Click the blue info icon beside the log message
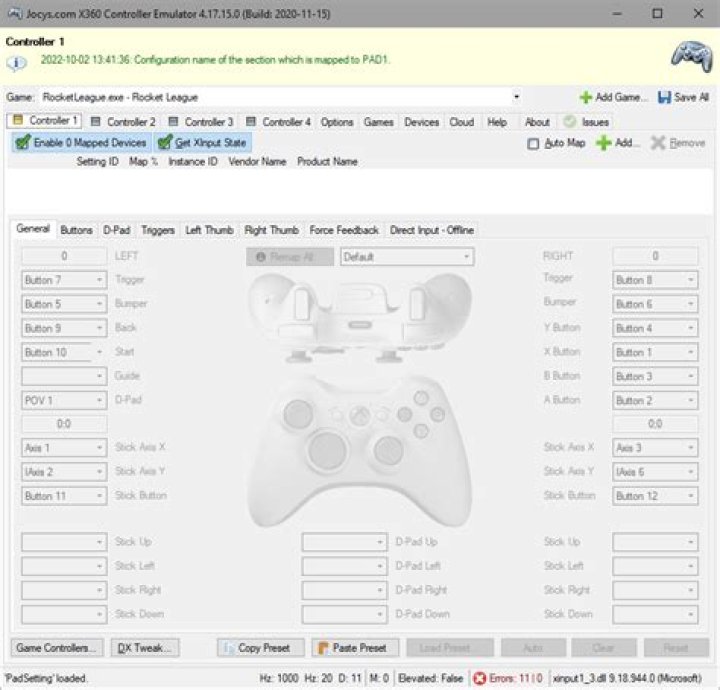Viewport: 720px width, 690px height. pos(17,61)
